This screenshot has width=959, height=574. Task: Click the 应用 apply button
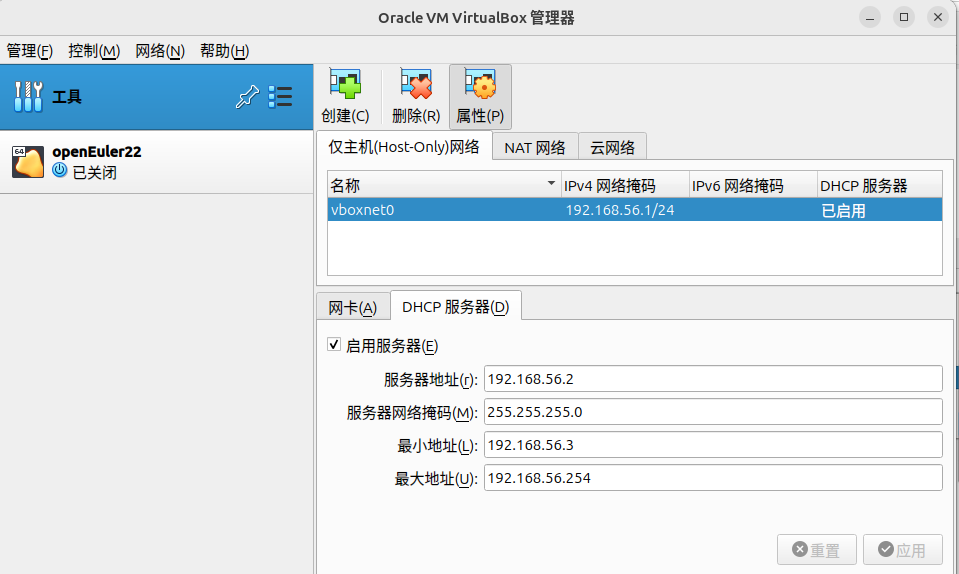(902, 550)
